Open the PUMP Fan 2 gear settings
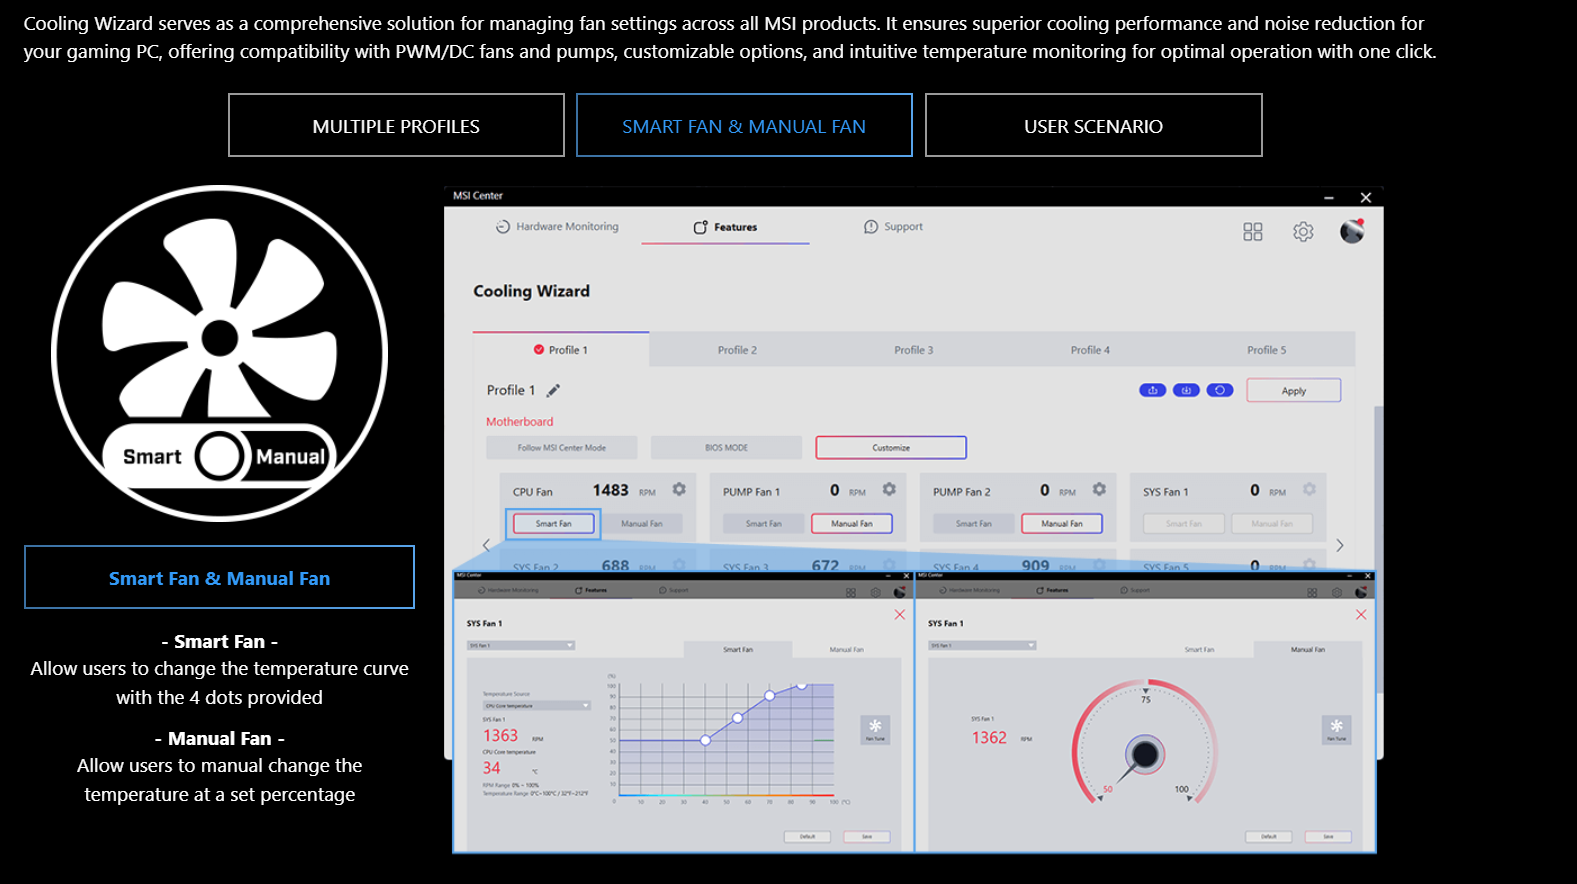 click(1099, 490)
